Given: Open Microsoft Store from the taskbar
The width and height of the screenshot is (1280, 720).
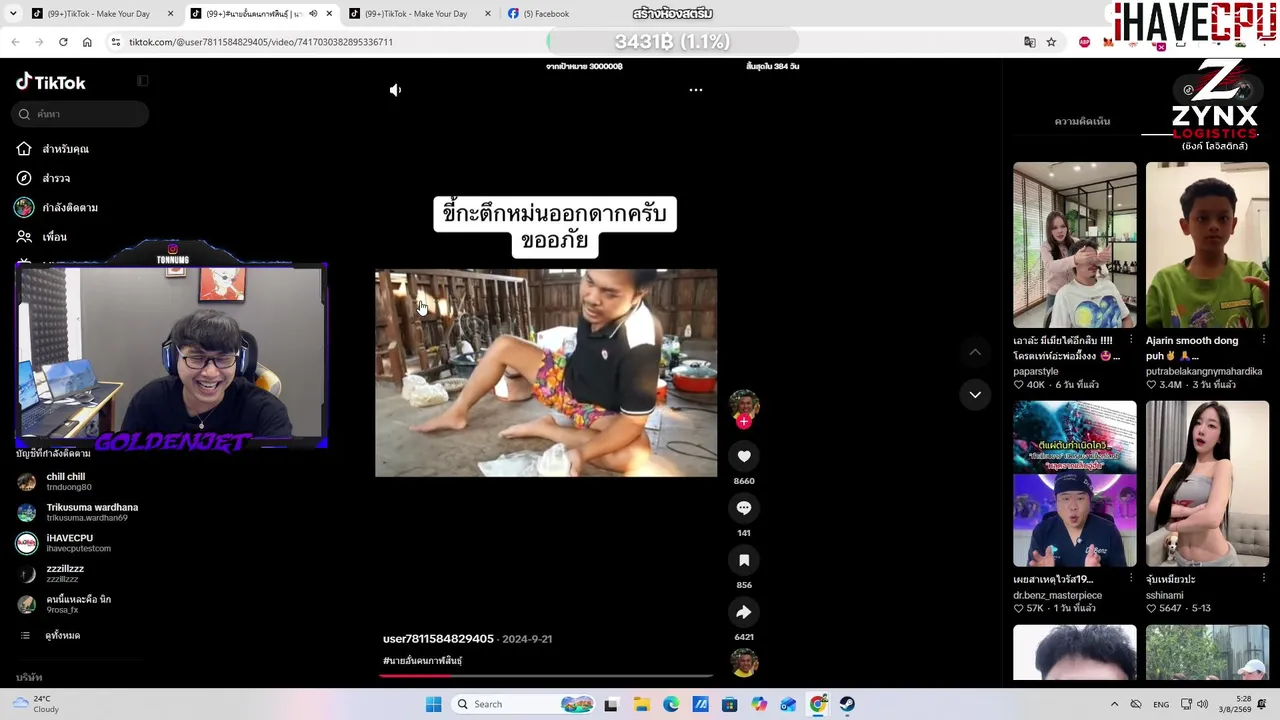Looking at the screenshot, I should click(x=730, y=704).
